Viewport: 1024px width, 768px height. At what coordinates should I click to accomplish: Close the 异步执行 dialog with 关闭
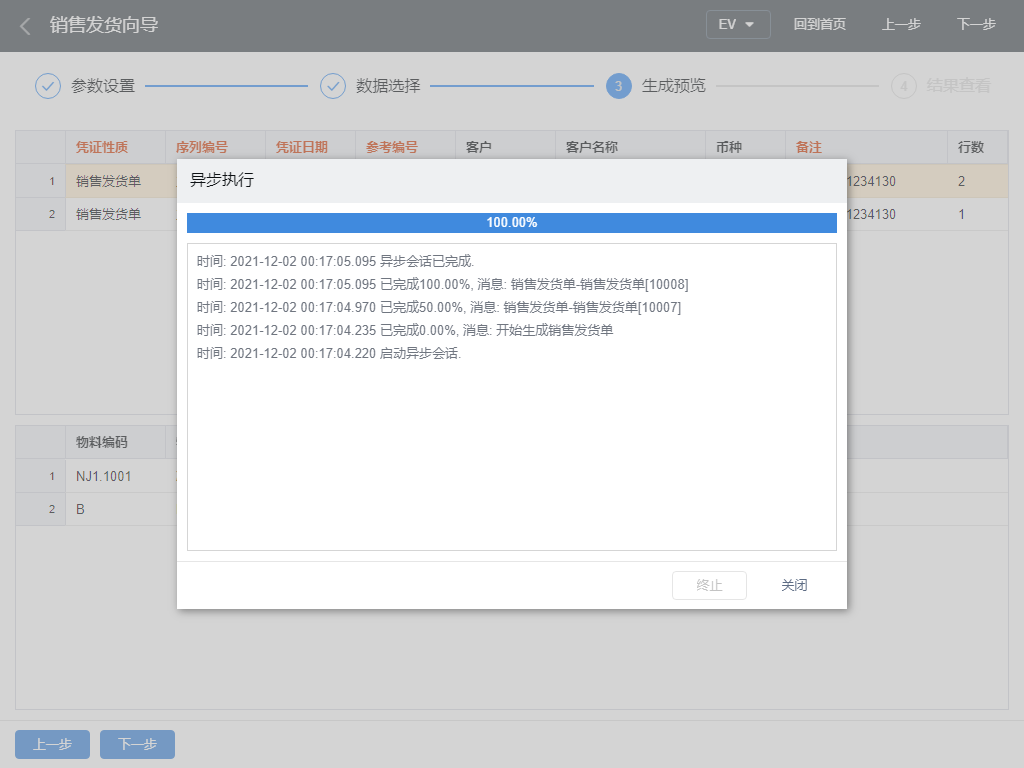794,586
